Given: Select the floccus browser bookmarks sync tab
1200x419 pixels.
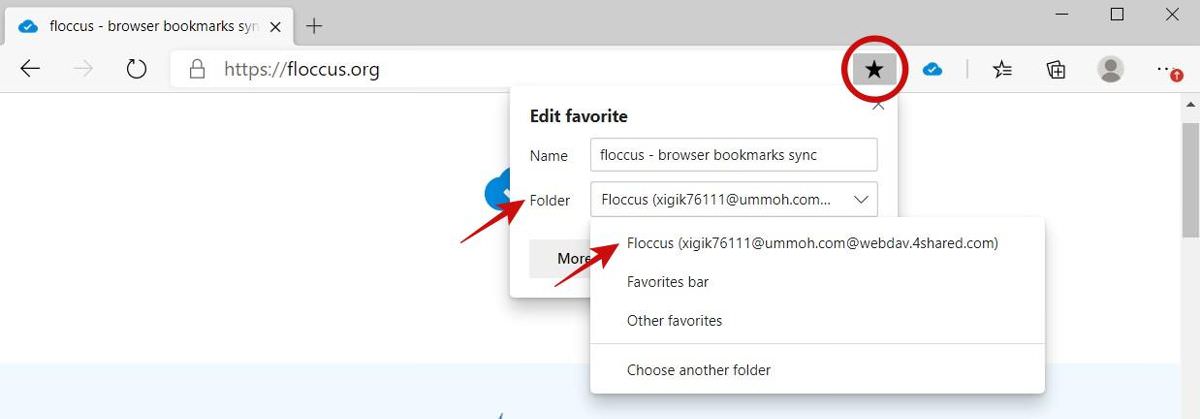Looking at the screenshot, I should click(x=150, y=27).
